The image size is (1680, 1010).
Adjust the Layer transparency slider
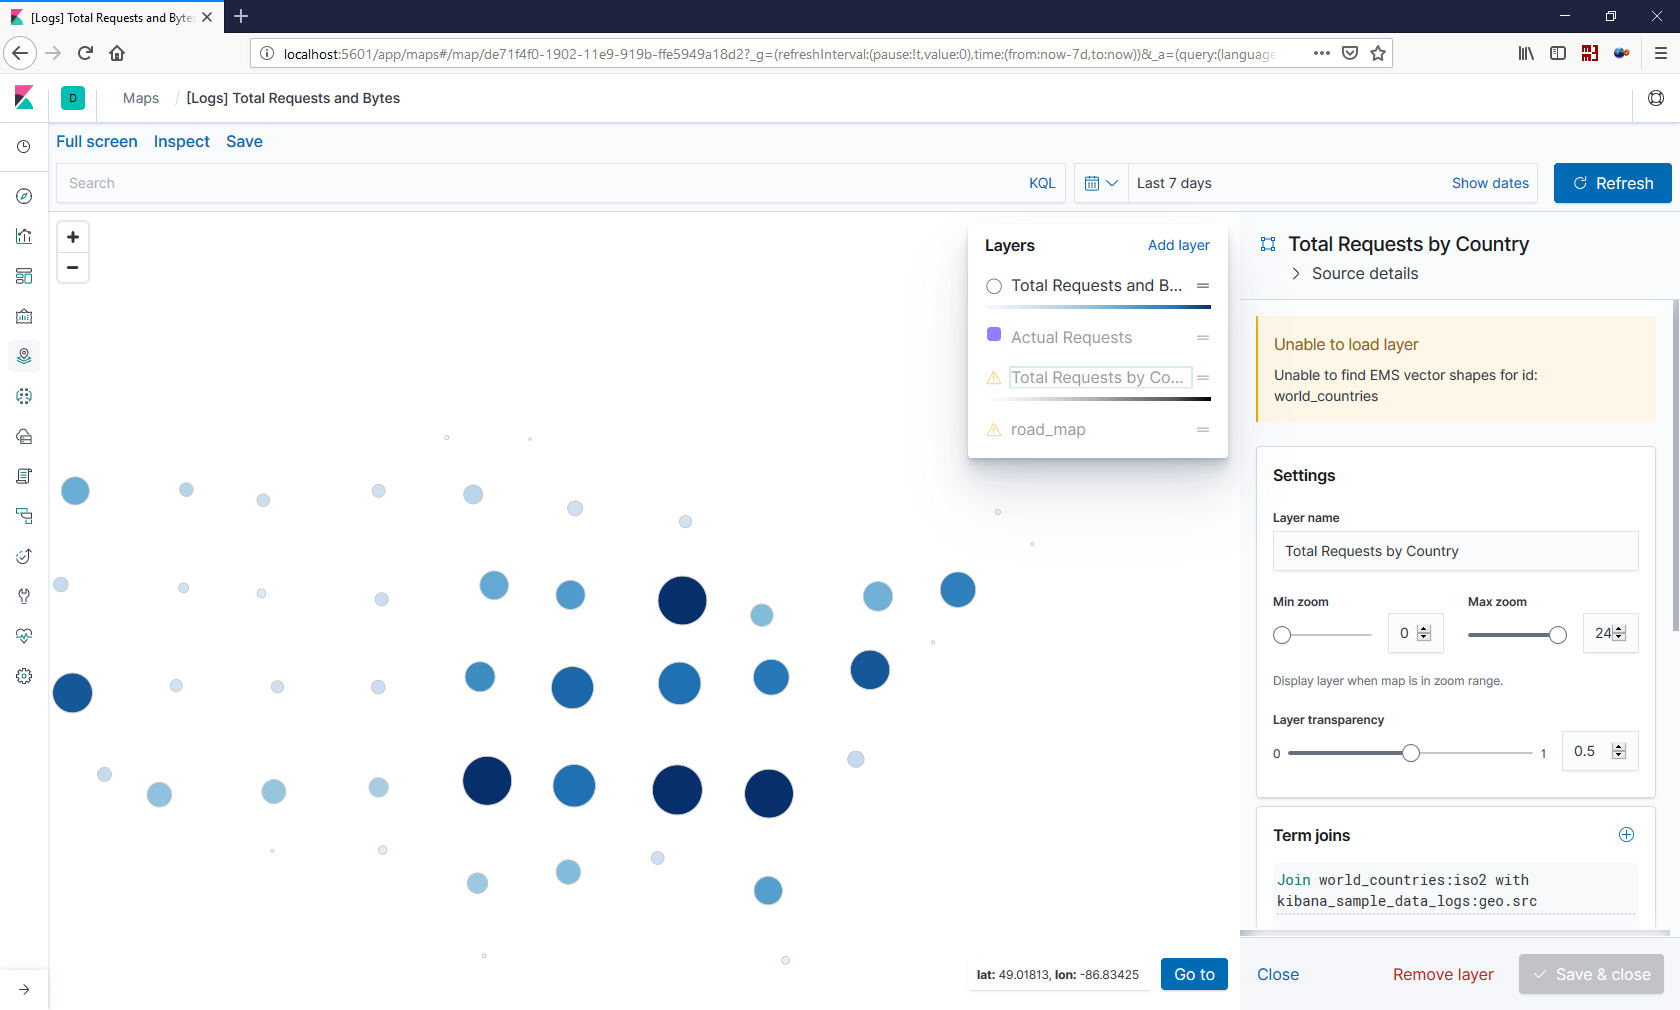(1410, 753)
